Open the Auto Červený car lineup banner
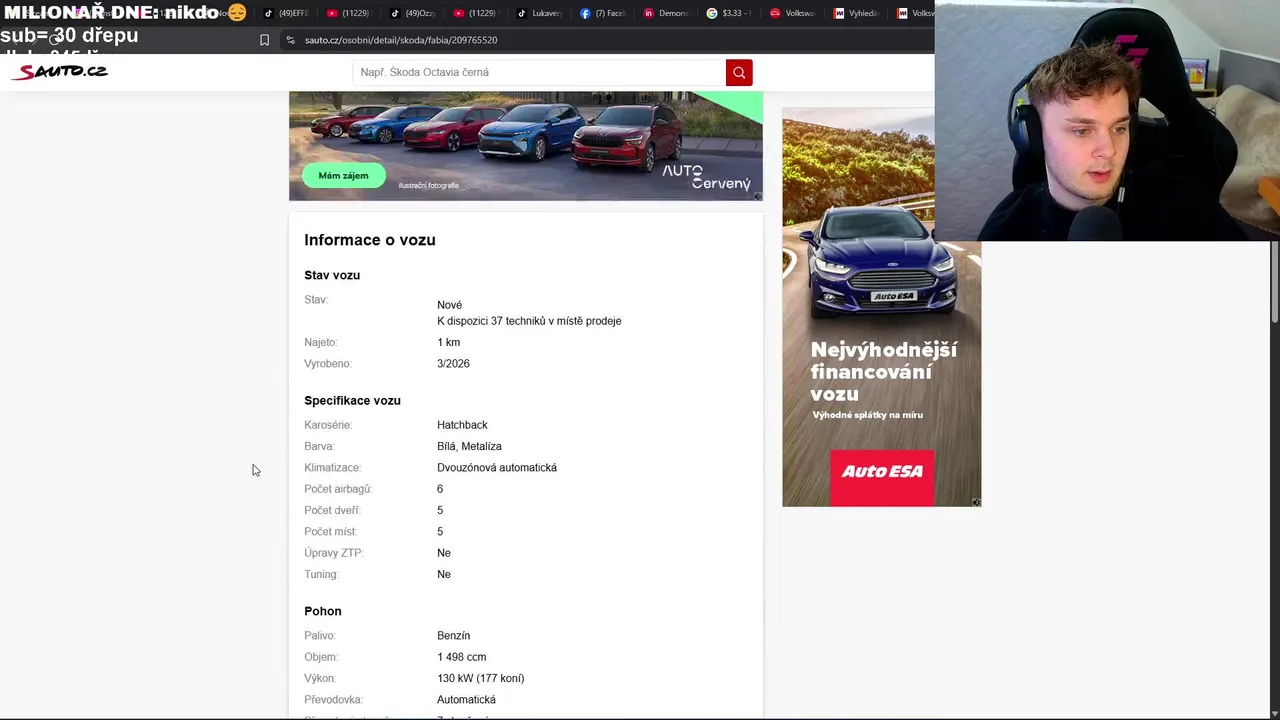Screen dimensions: 1280x720 526,146
